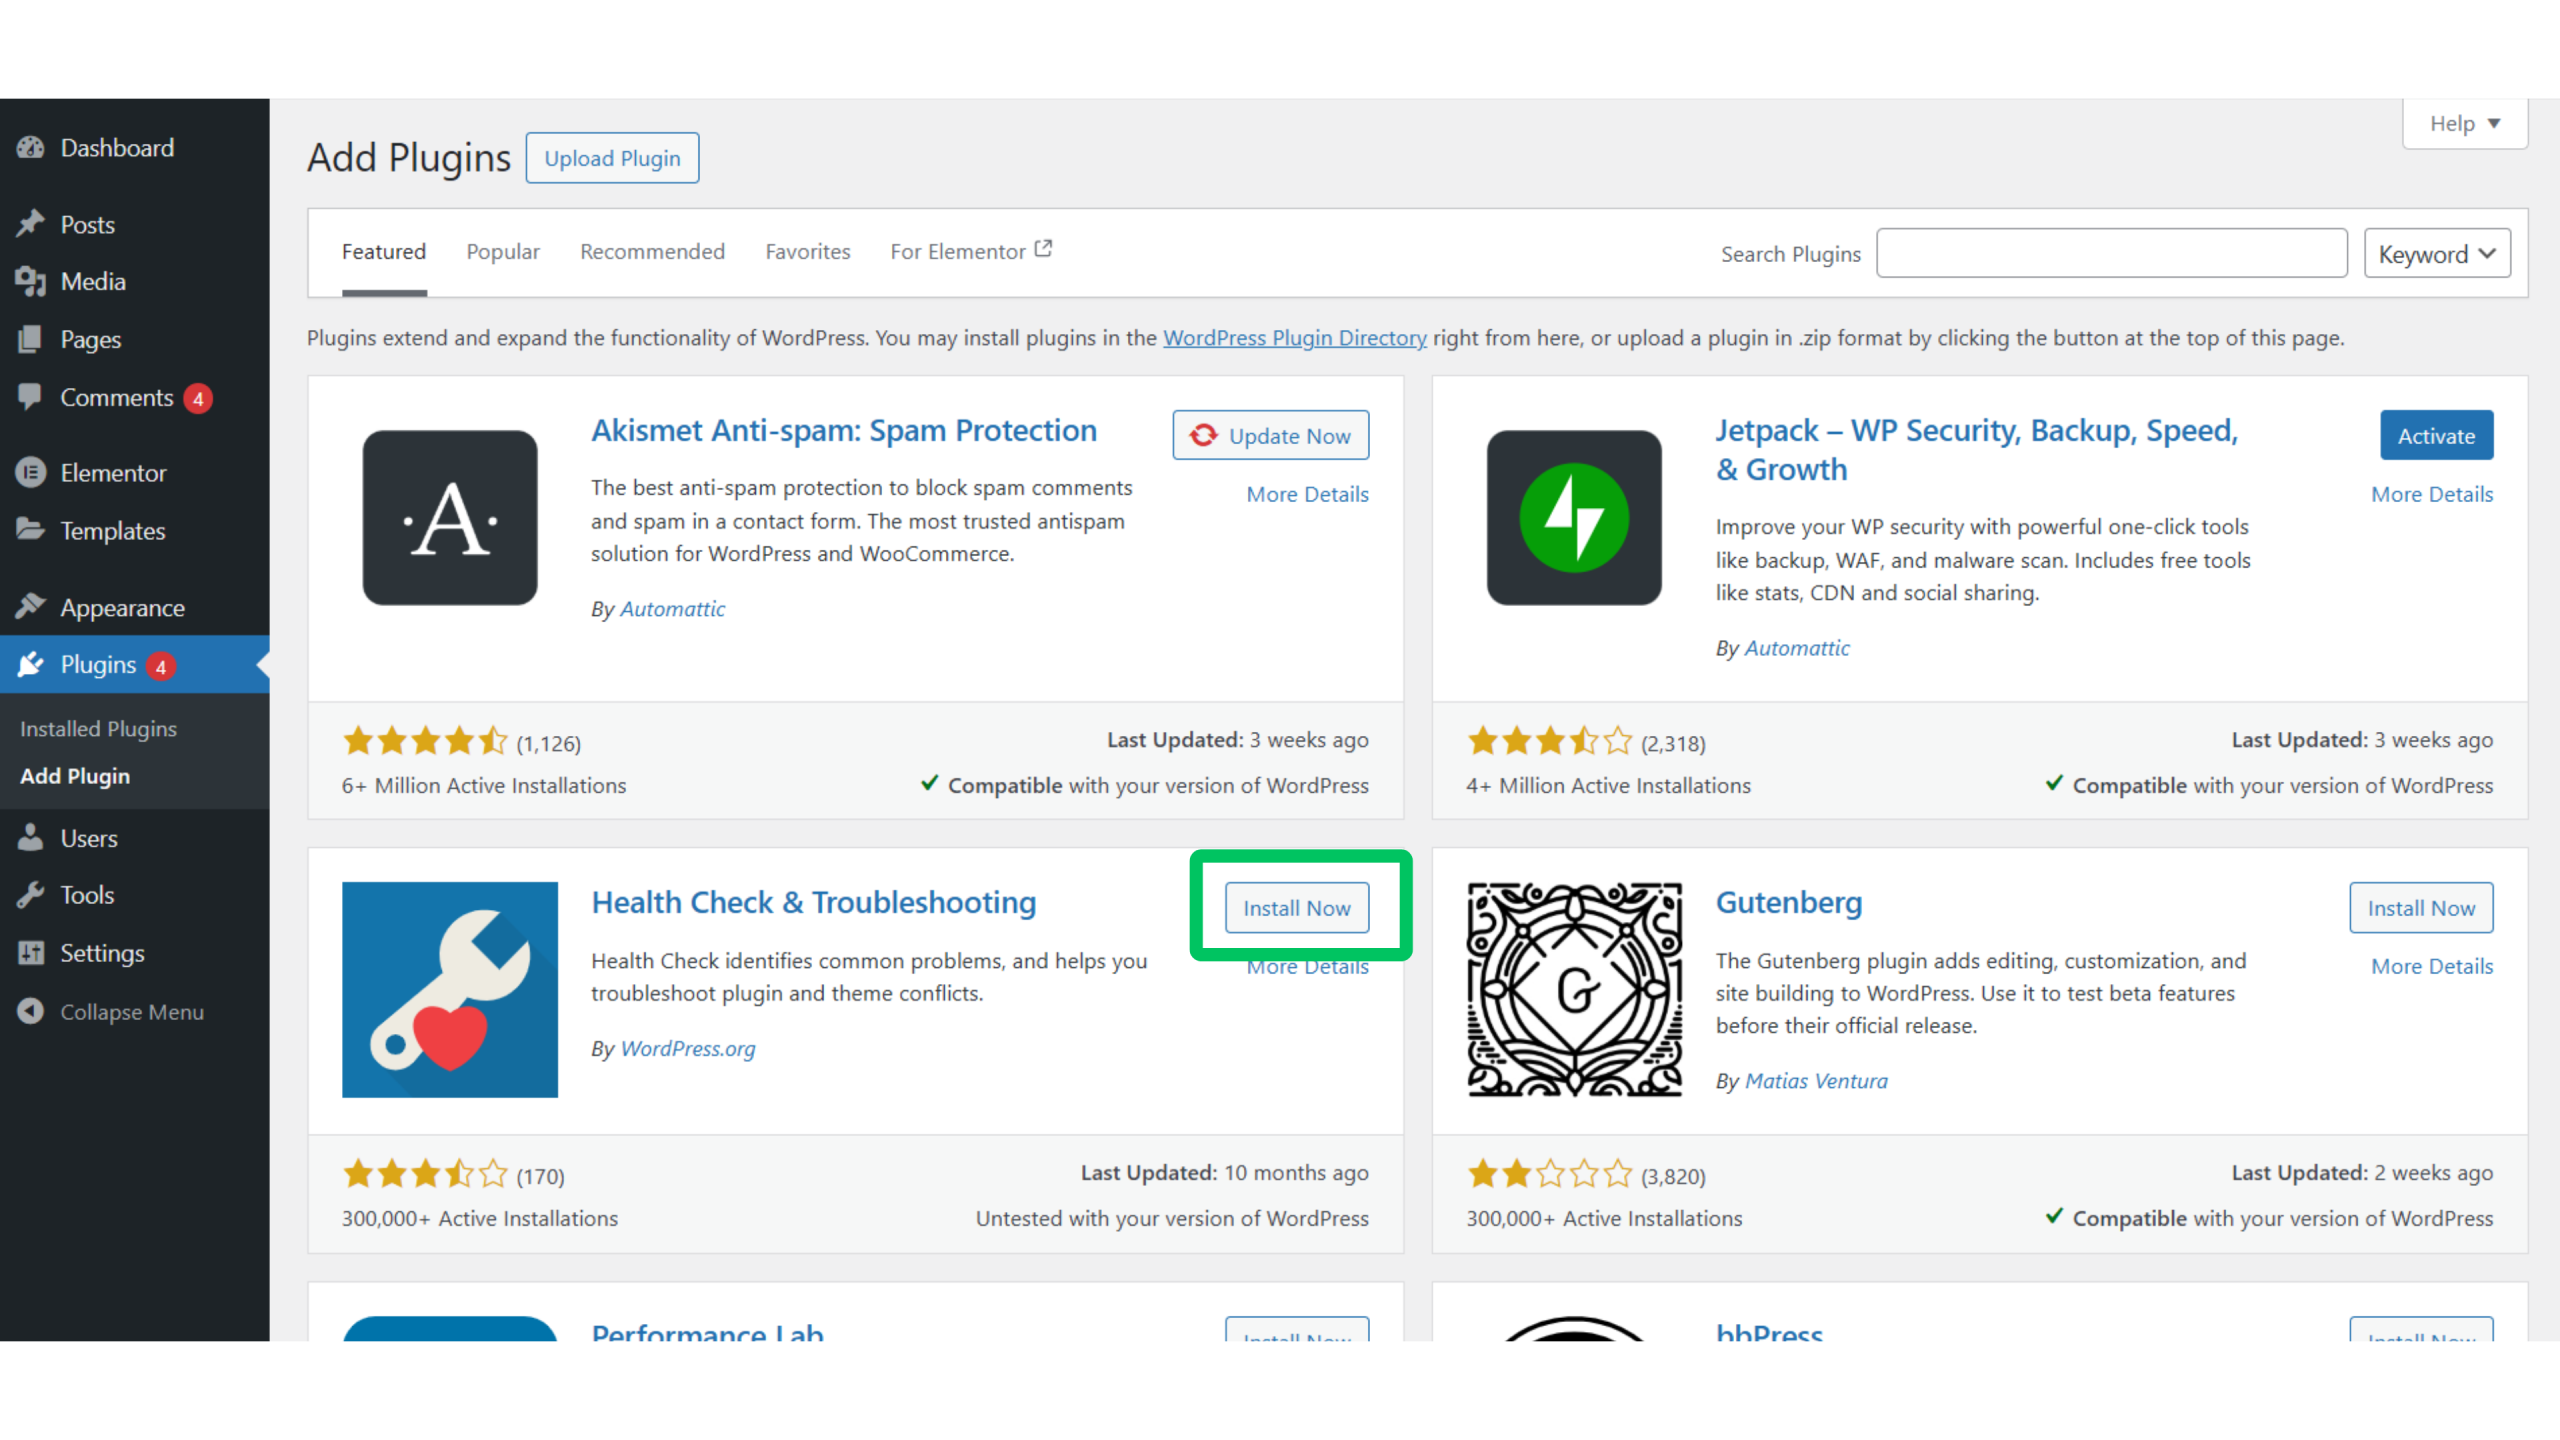Click the Appearance paintbrush icon
The width and height of the screenshot is (2560, 1440).
[x=31, y=607]
